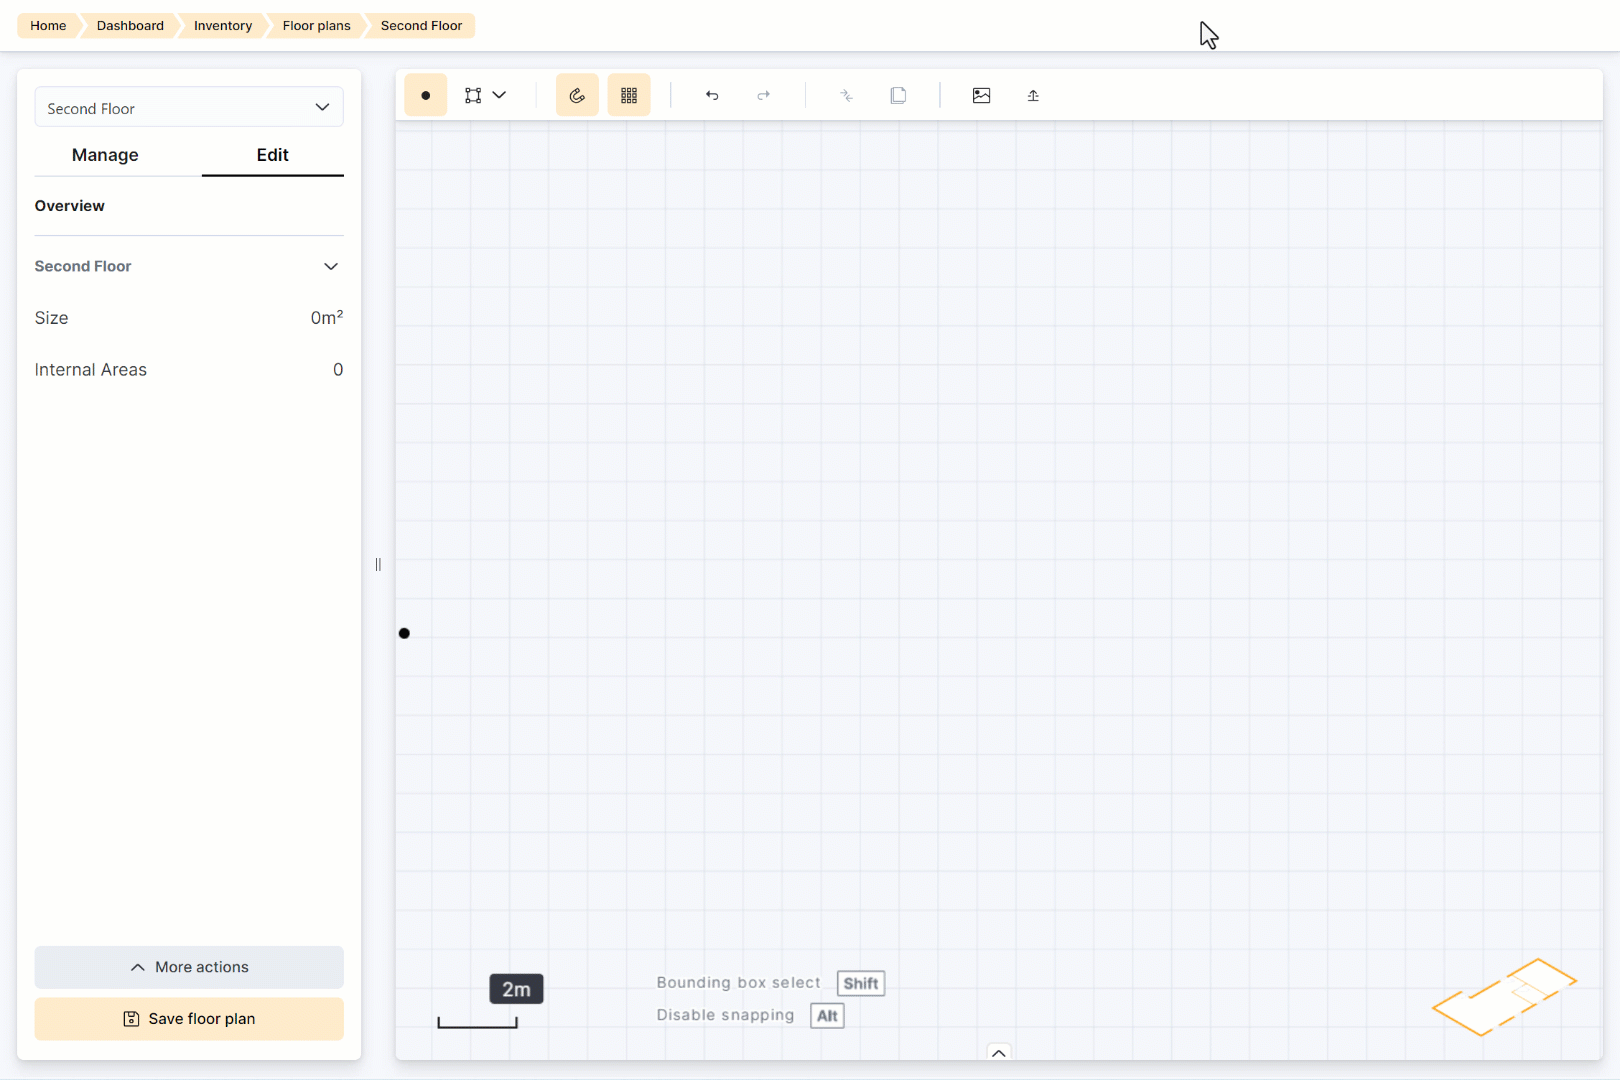Switch to the Manage tab
Viewport: 1620px width, 1080px height.
coord(105,155)
